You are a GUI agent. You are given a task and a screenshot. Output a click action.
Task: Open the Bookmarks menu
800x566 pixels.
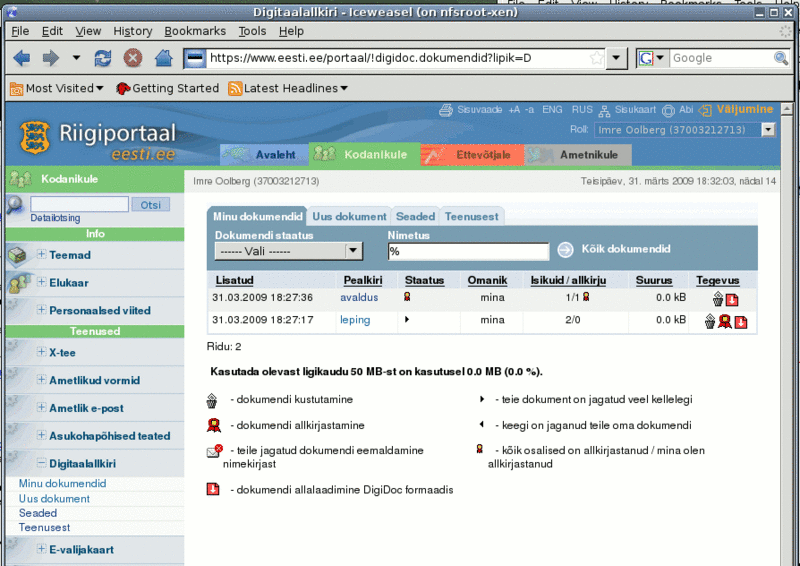pyautogui.click(x=195, y=31)
